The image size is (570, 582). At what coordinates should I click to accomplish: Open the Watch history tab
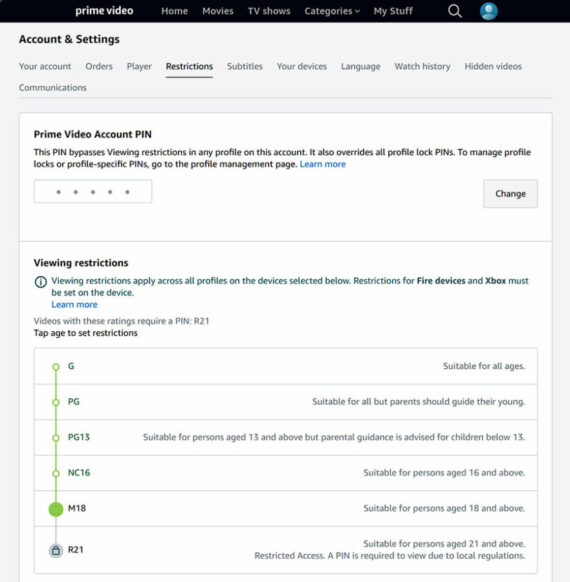422,66
